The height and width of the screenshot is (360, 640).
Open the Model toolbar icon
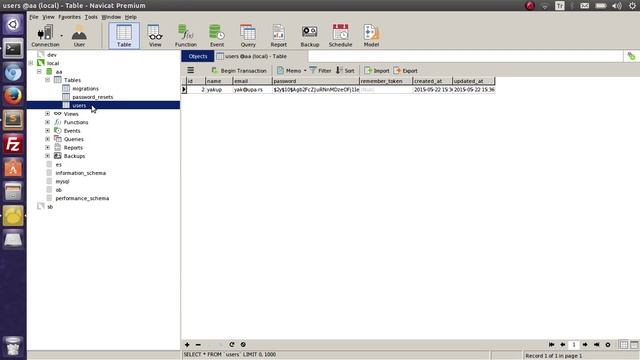371,36
